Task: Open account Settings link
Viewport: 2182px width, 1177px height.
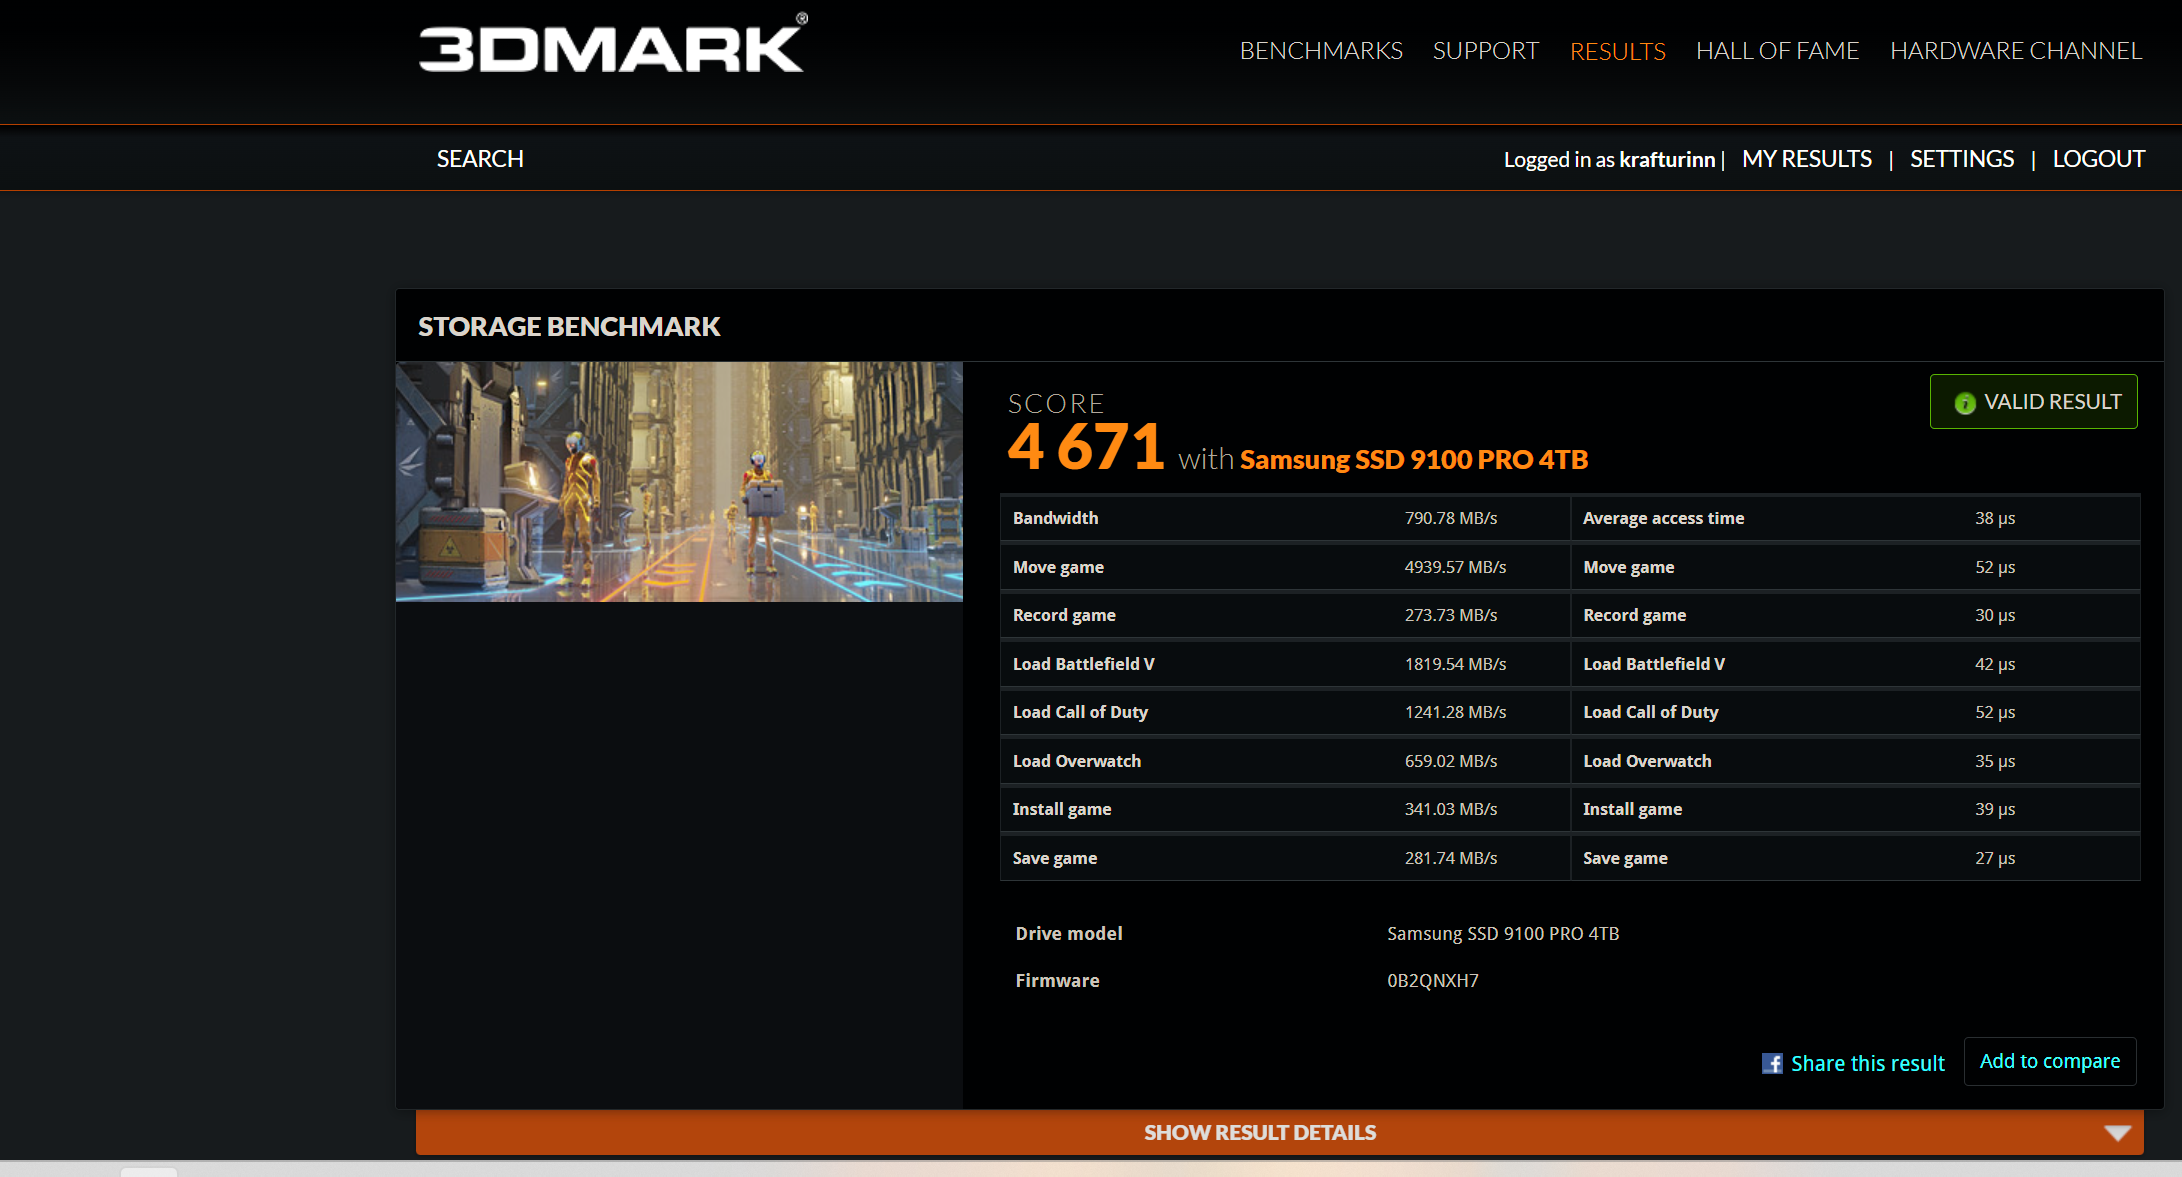Action: 1961,159
